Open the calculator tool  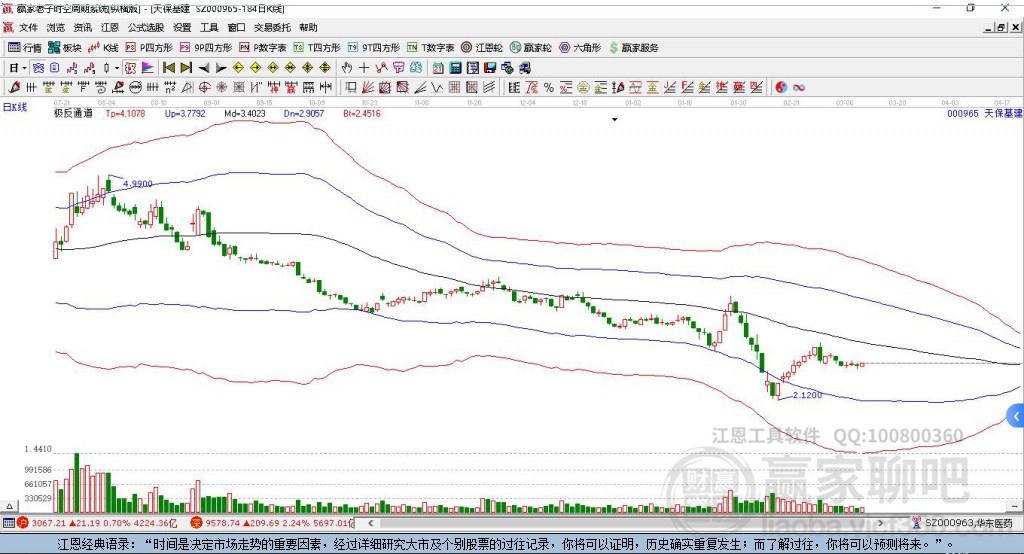(455, 68)
